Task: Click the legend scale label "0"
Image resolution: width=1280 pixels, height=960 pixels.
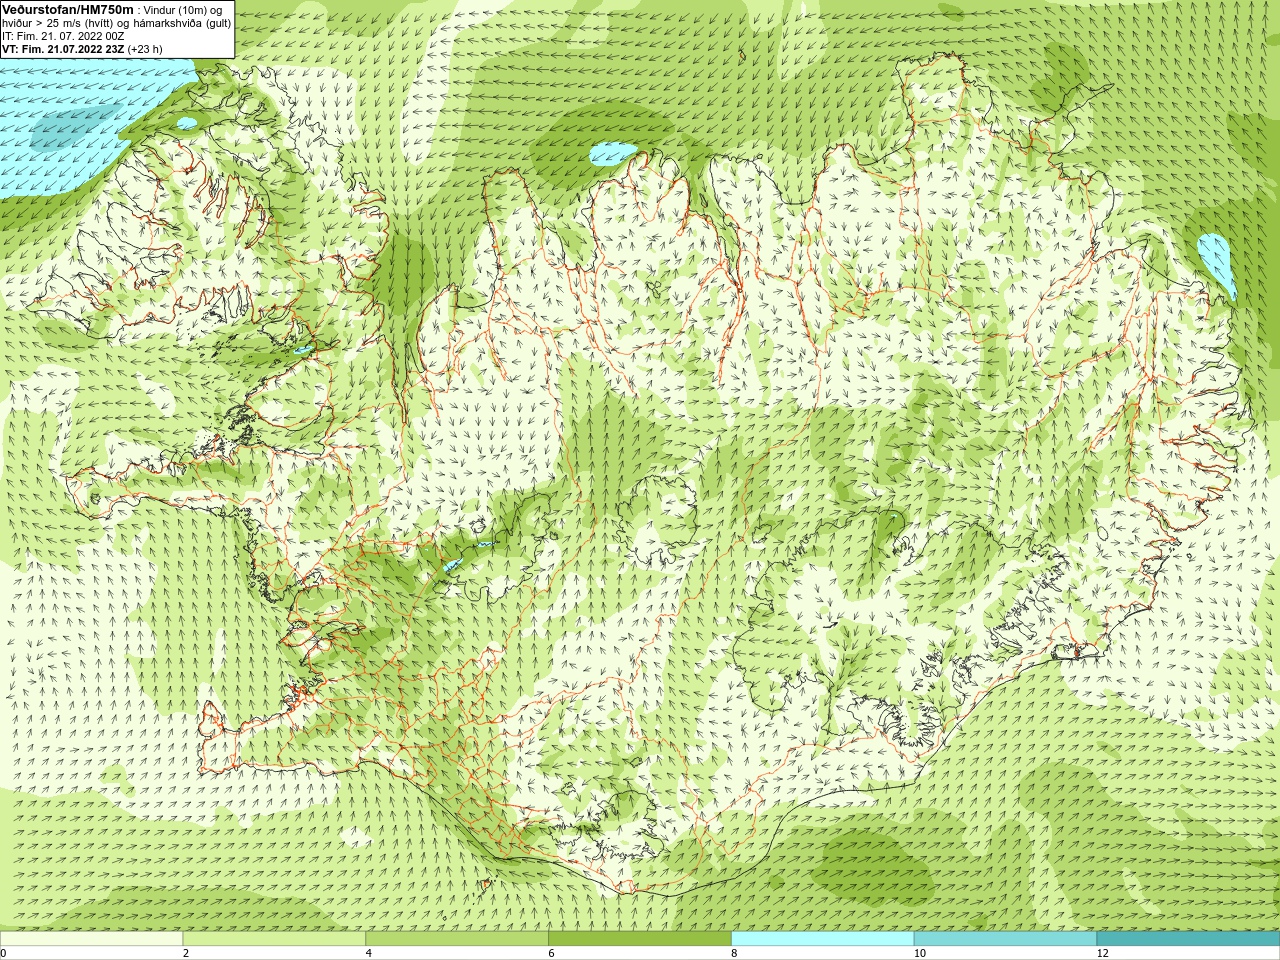Action: 4,953
